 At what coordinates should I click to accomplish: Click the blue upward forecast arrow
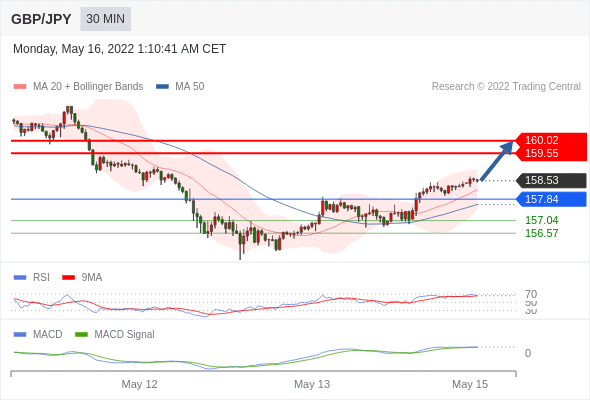point(497,161)
